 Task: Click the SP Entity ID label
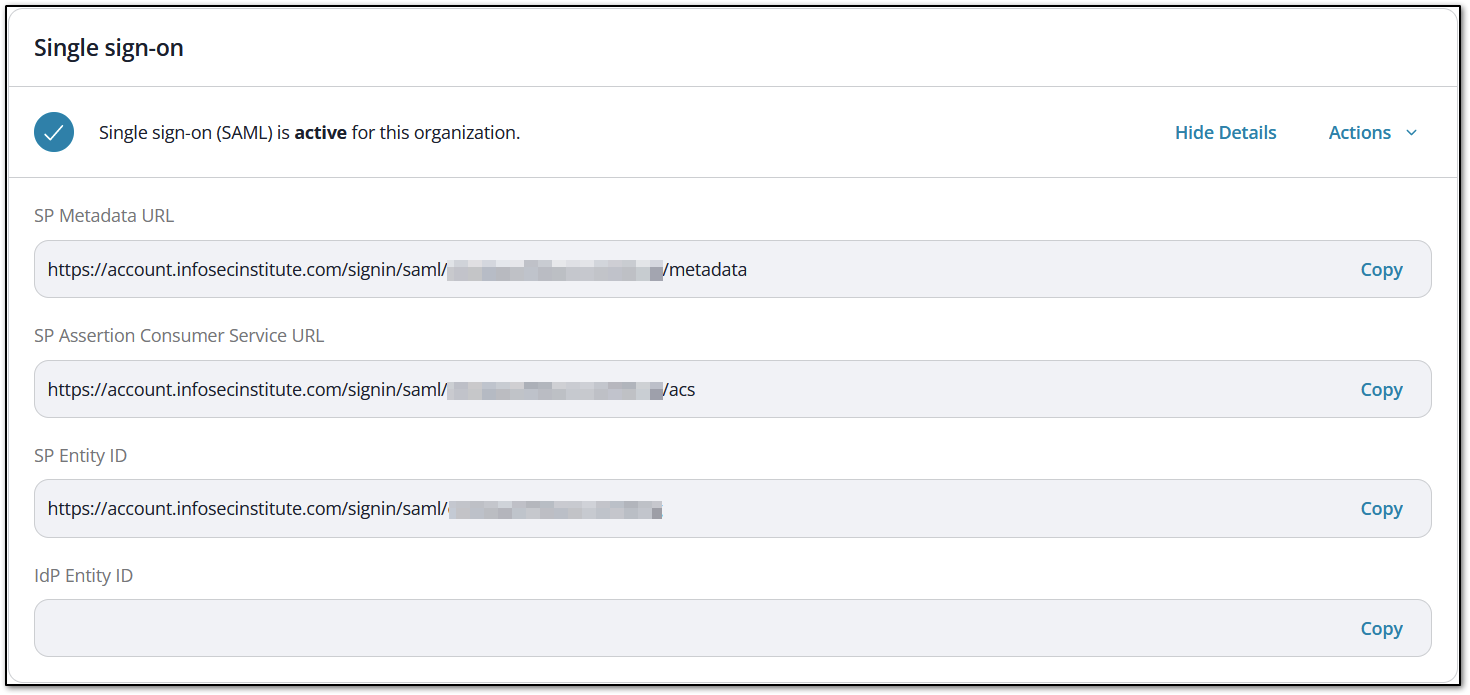pyautogui.click(x=80, y=455)
